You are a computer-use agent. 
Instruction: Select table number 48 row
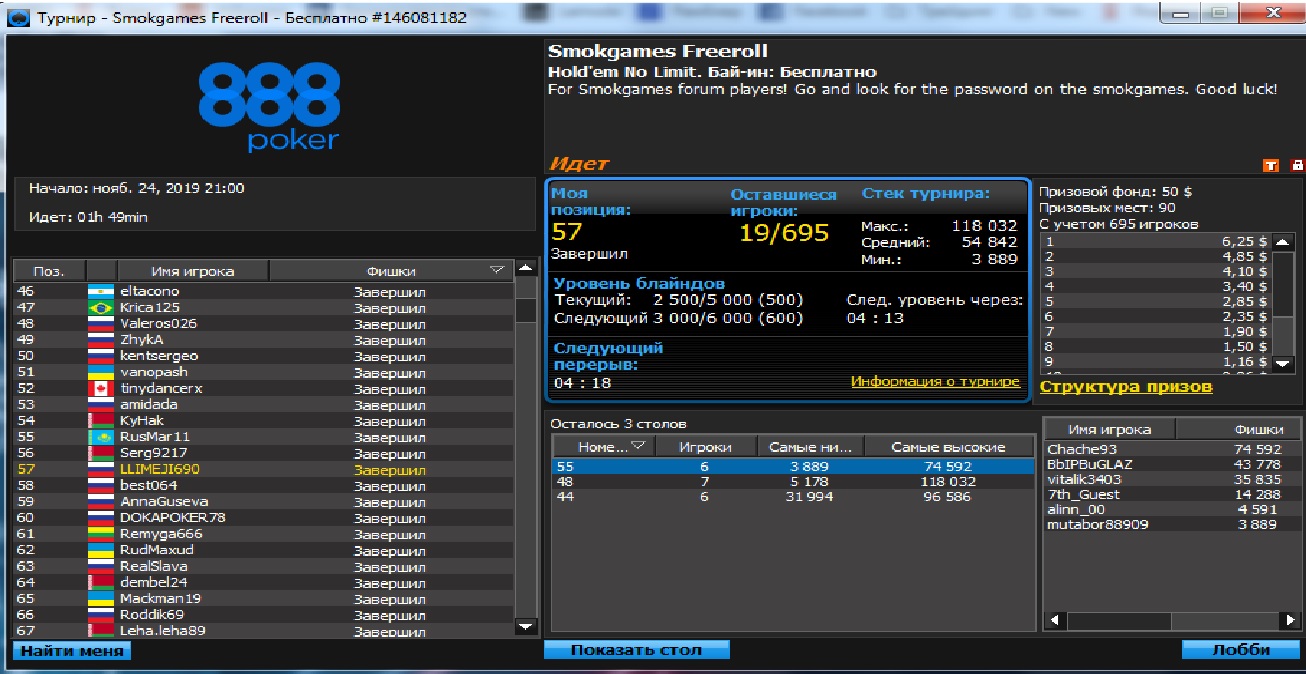(793, 481)
